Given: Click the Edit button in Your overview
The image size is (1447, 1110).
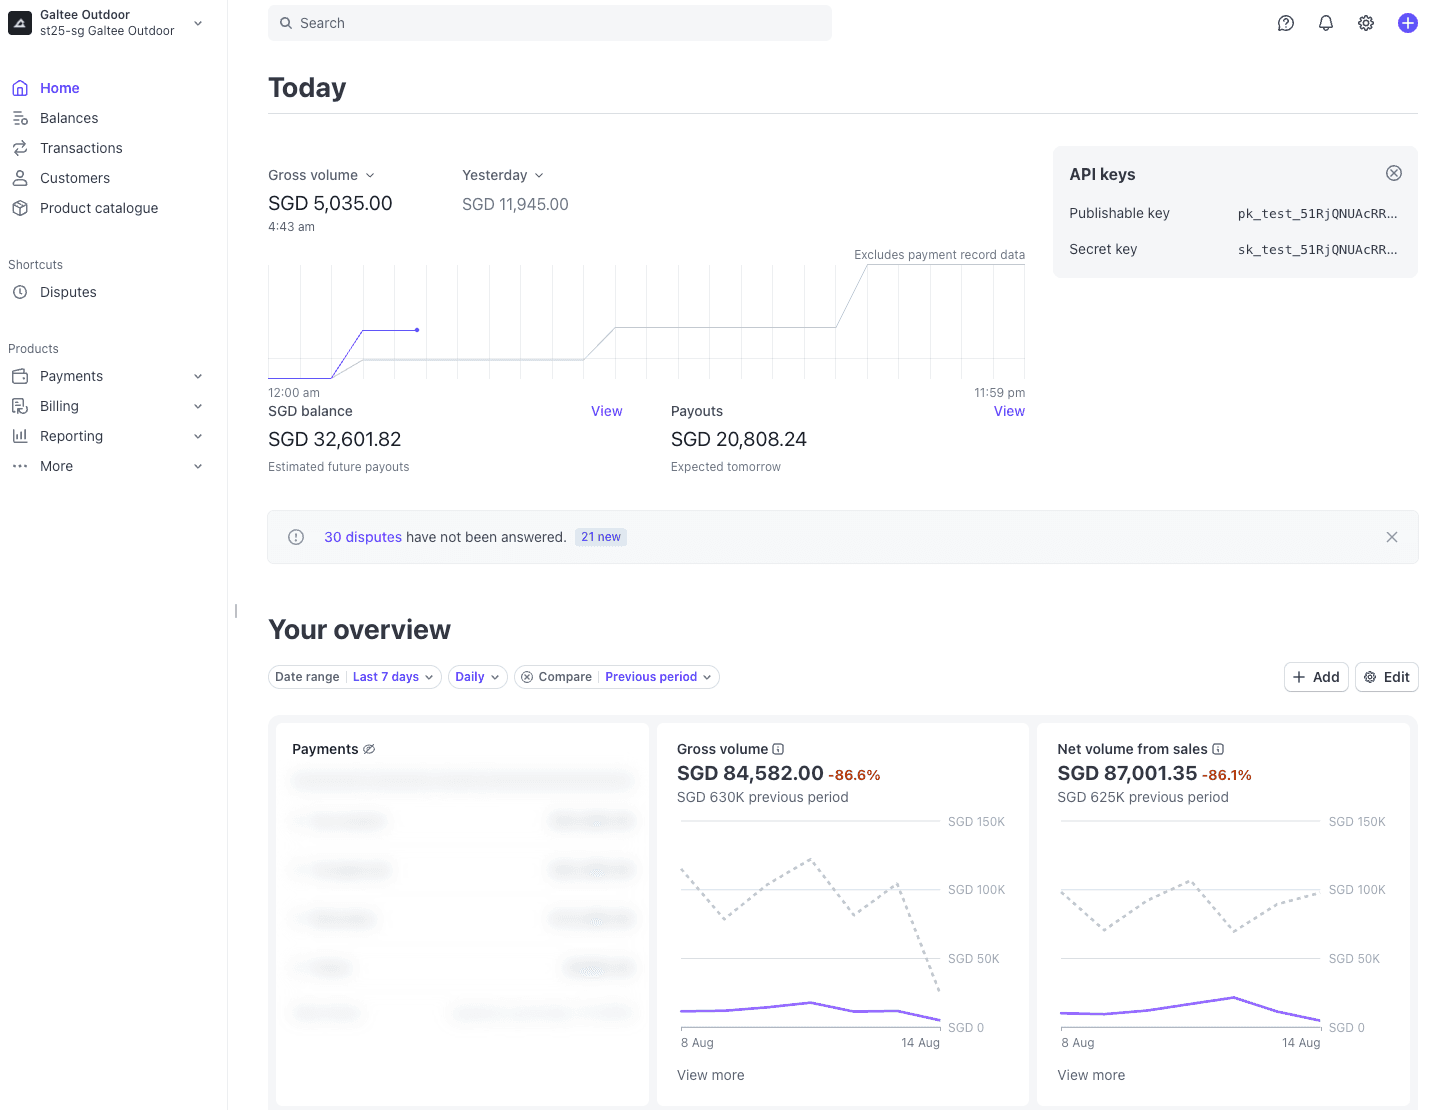Looking at the screenshot, I should [1386, 677].
